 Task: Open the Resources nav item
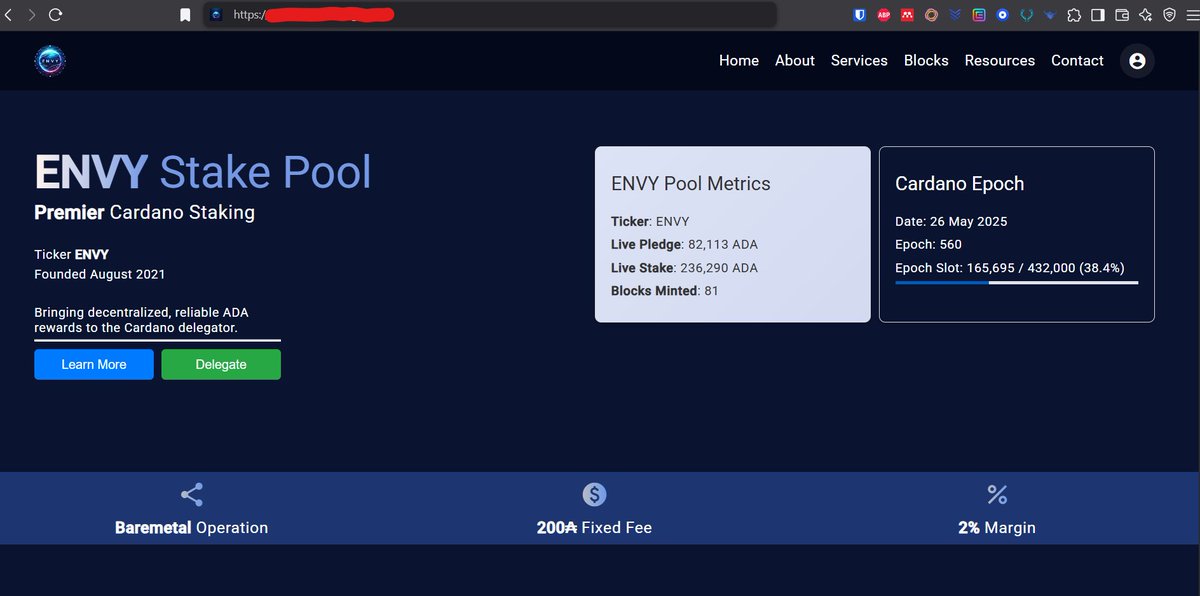(1000, 61)
